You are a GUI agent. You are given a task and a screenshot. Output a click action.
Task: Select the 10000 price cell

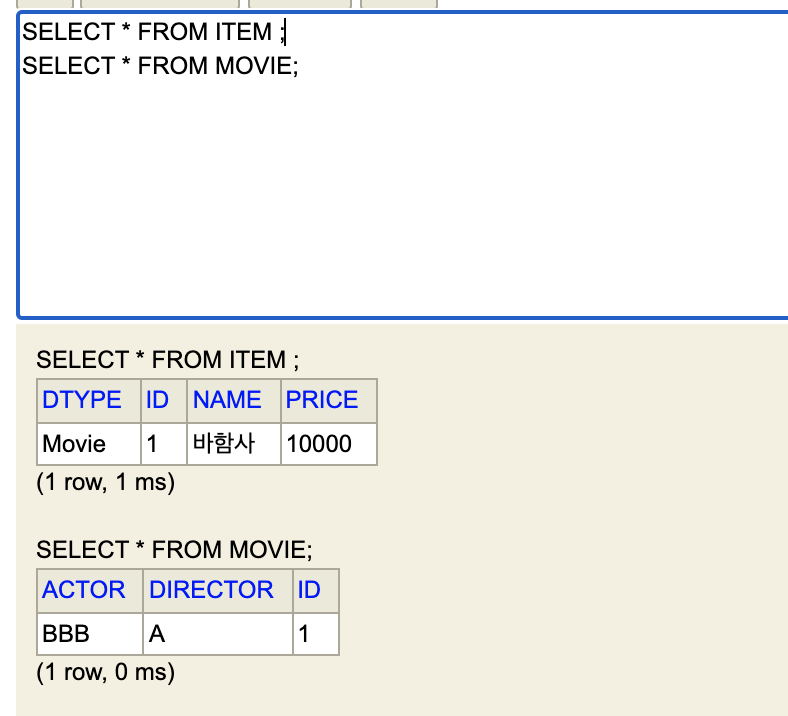click(x=319, y=444)
